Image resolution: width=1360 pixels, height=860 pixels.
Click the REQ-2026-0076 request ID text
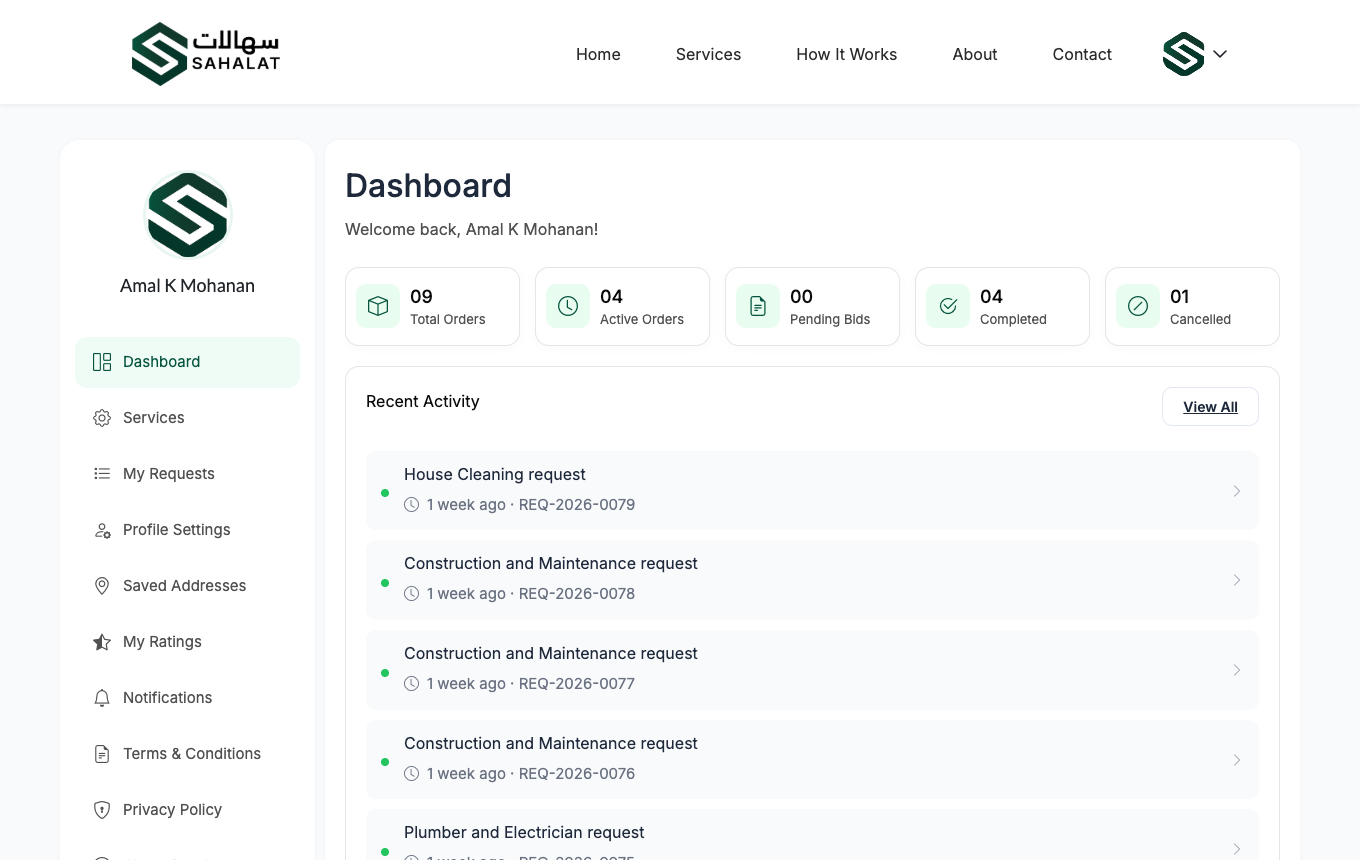pyautogui.click(x=577, y=774)
